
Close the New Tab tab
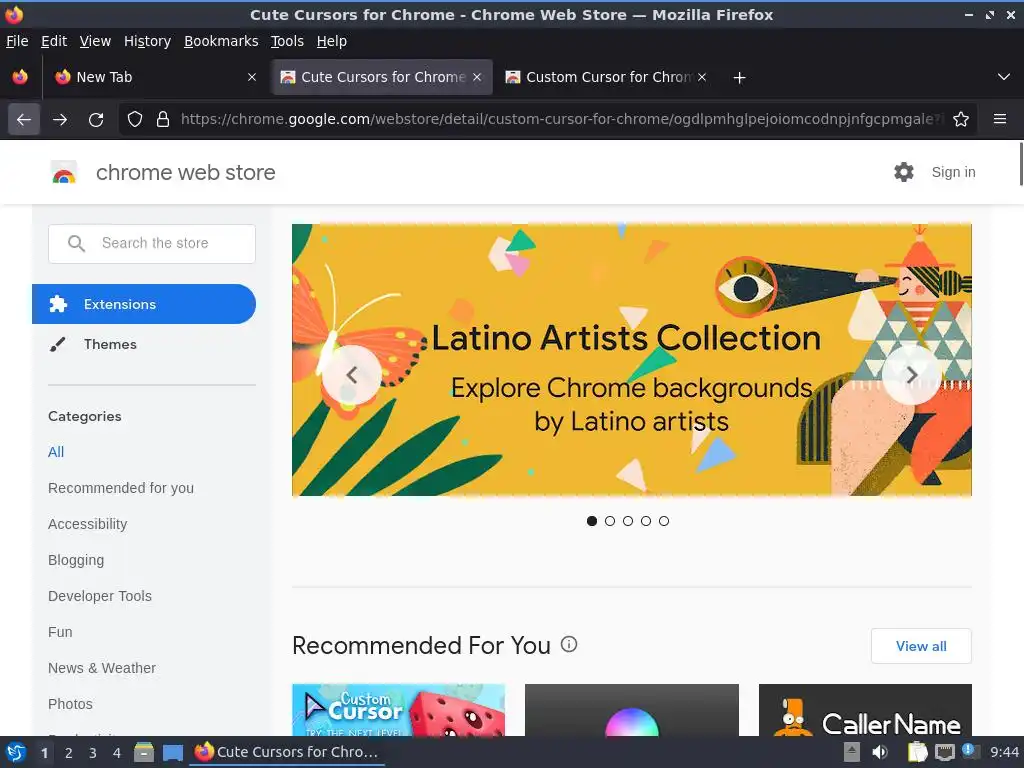[x=252, y=77]
